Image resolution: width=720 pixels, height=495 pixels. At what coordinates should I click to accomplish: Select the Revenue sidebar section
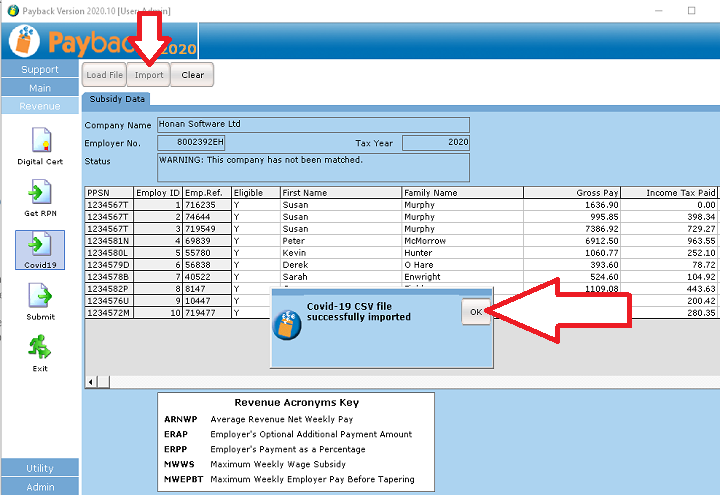pos(40,106)
